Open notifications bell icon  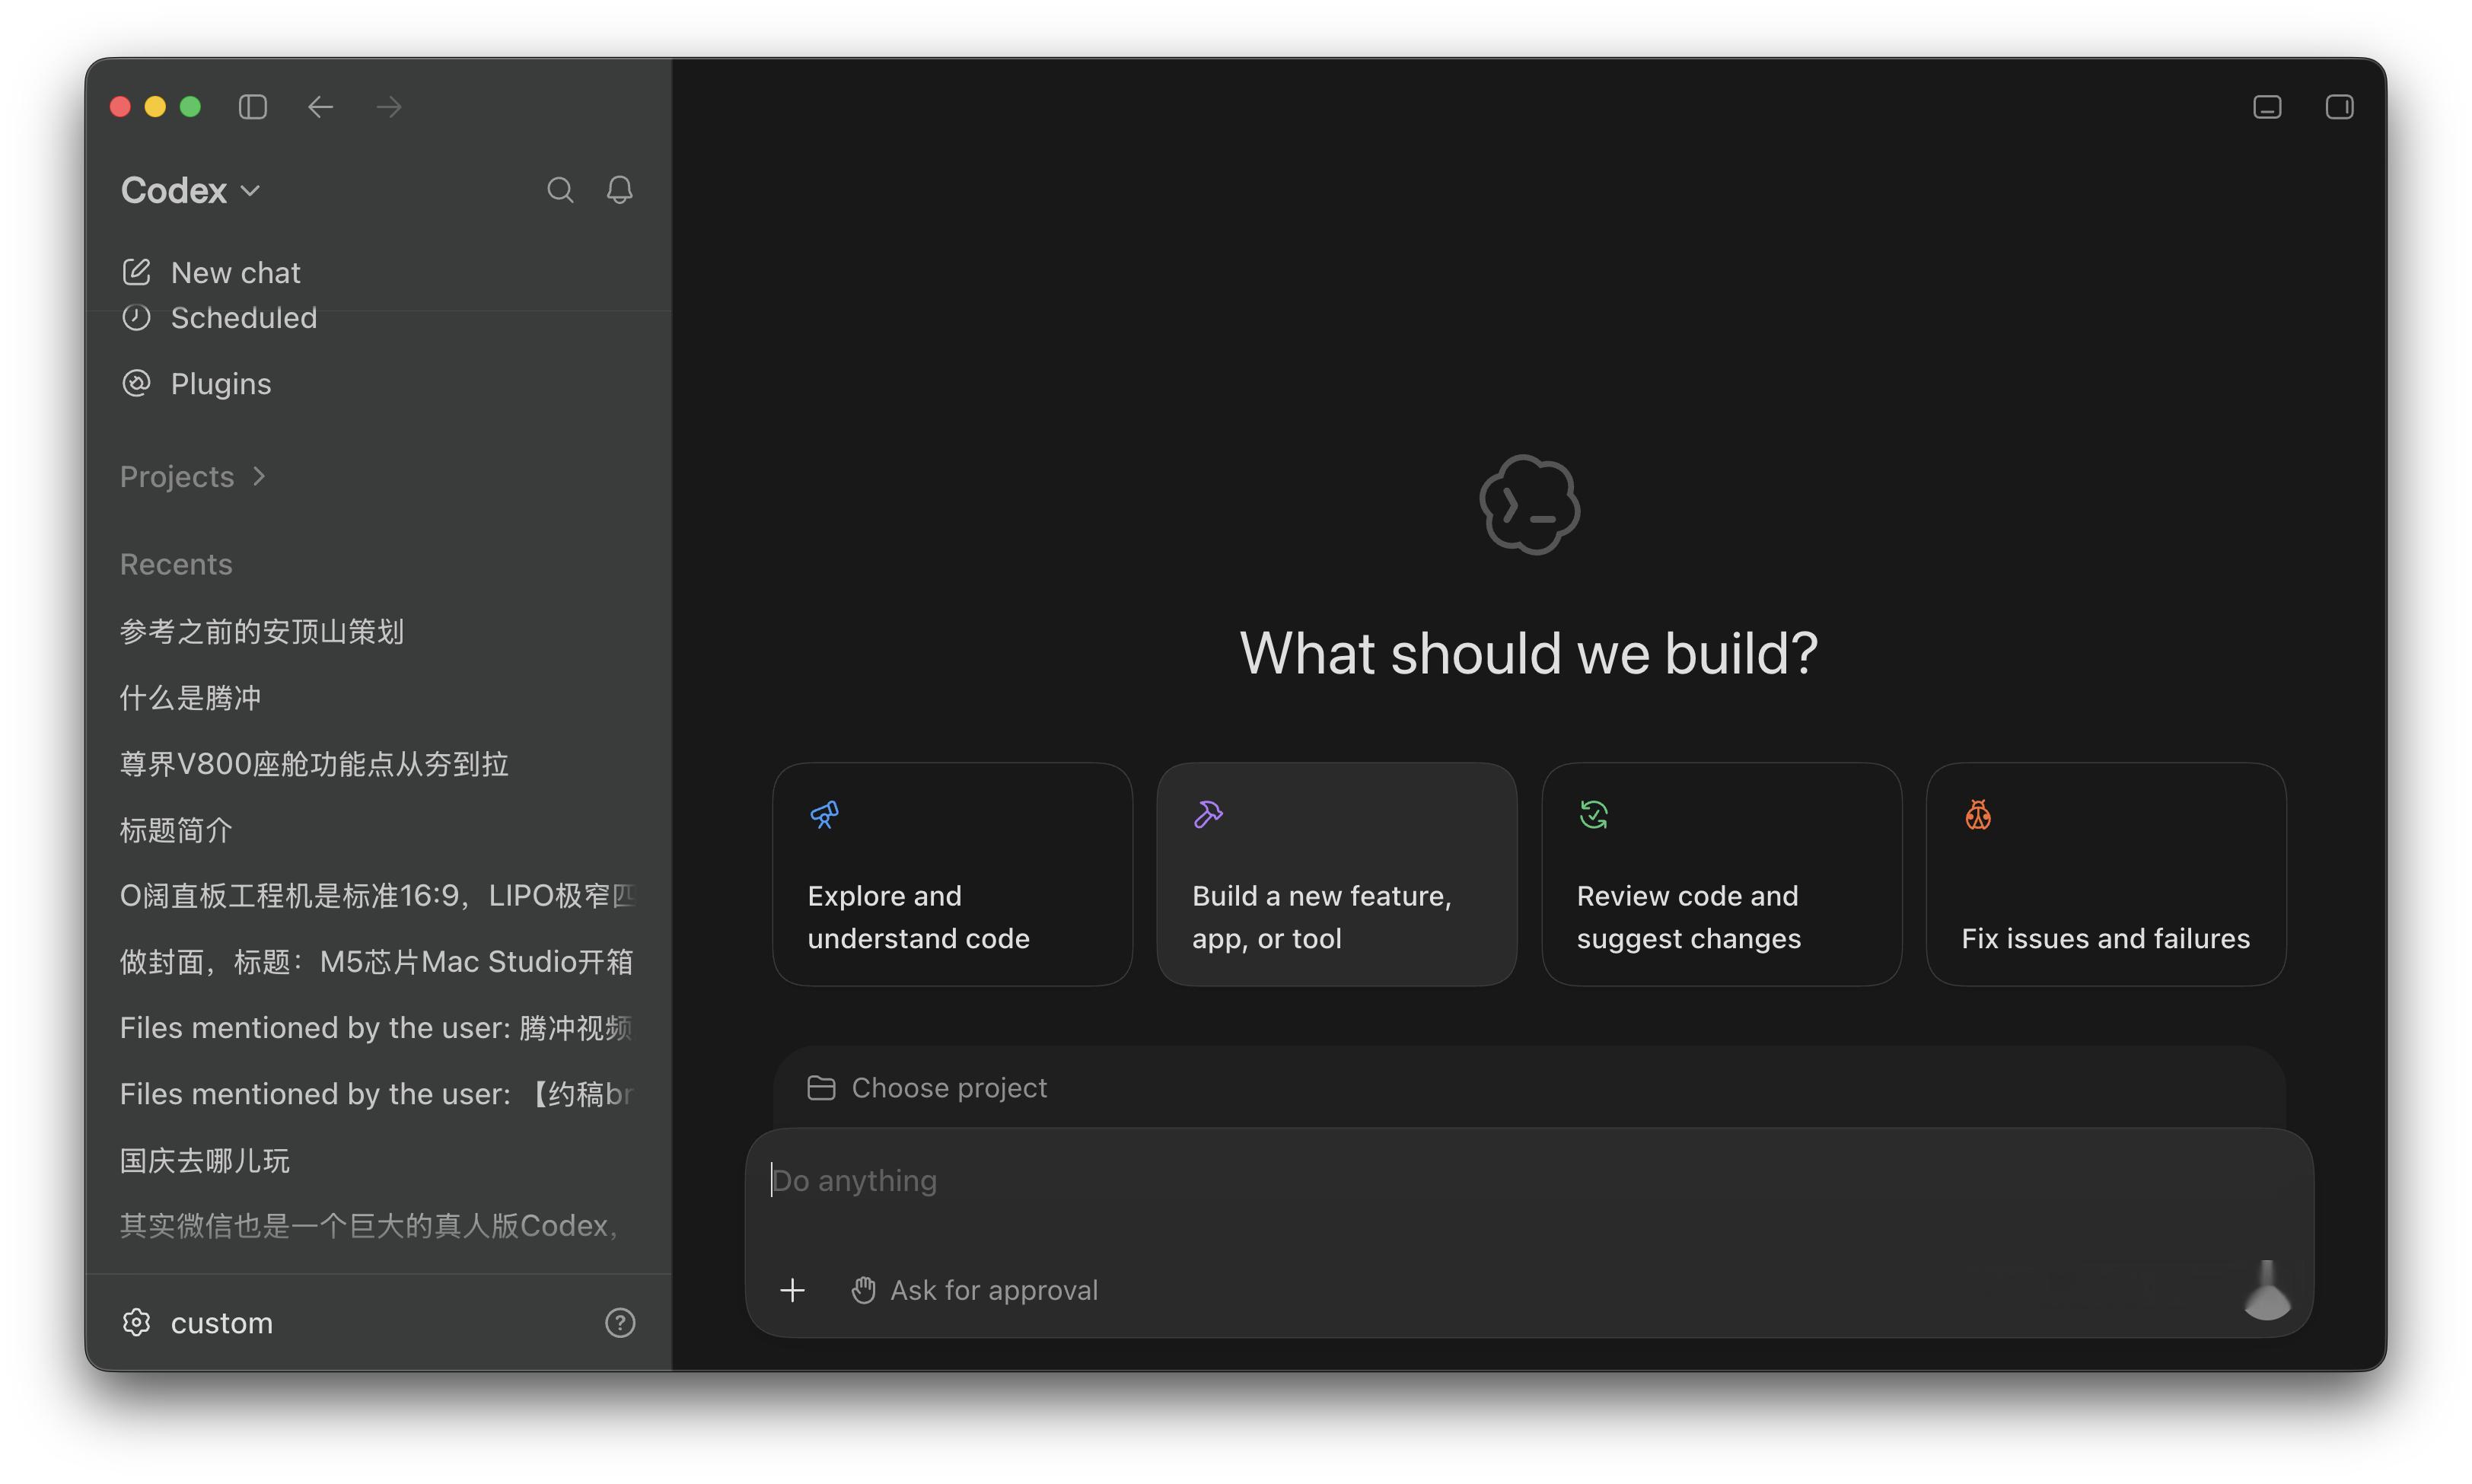click(x=620, y=190)
